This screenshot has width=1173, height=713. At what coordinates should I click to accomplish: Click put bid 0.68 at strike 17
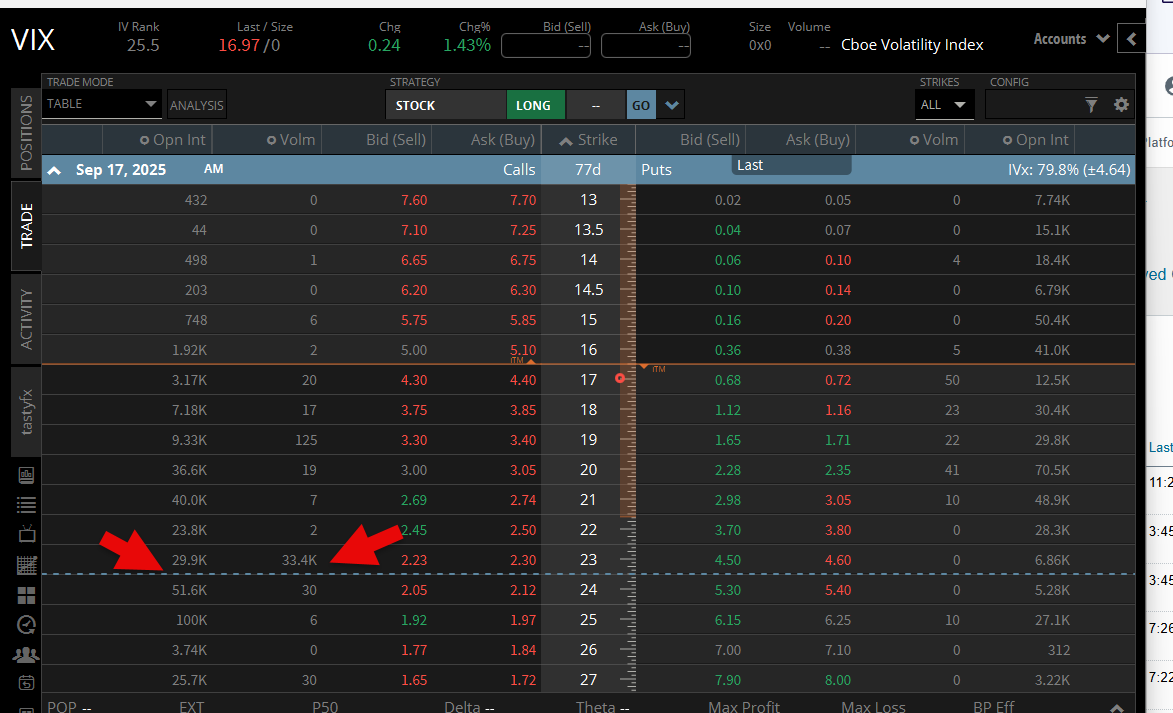pyautogui.click(x=727, y=380)
